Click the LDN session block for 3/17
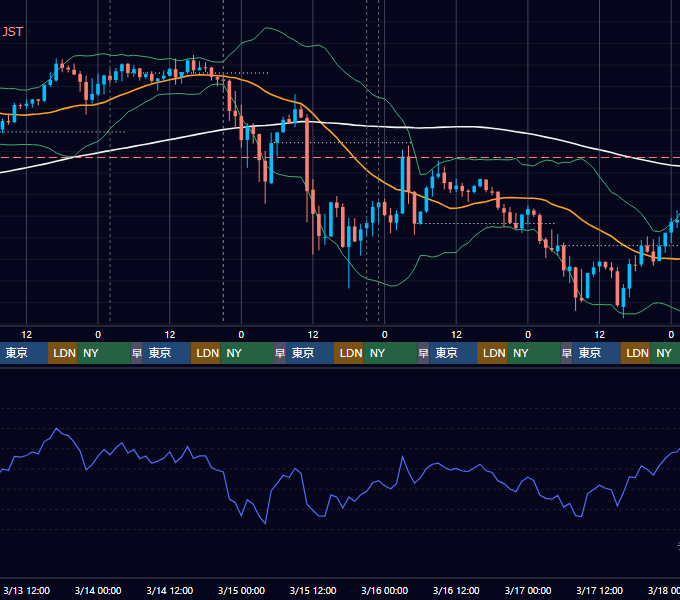 point(635,353)
